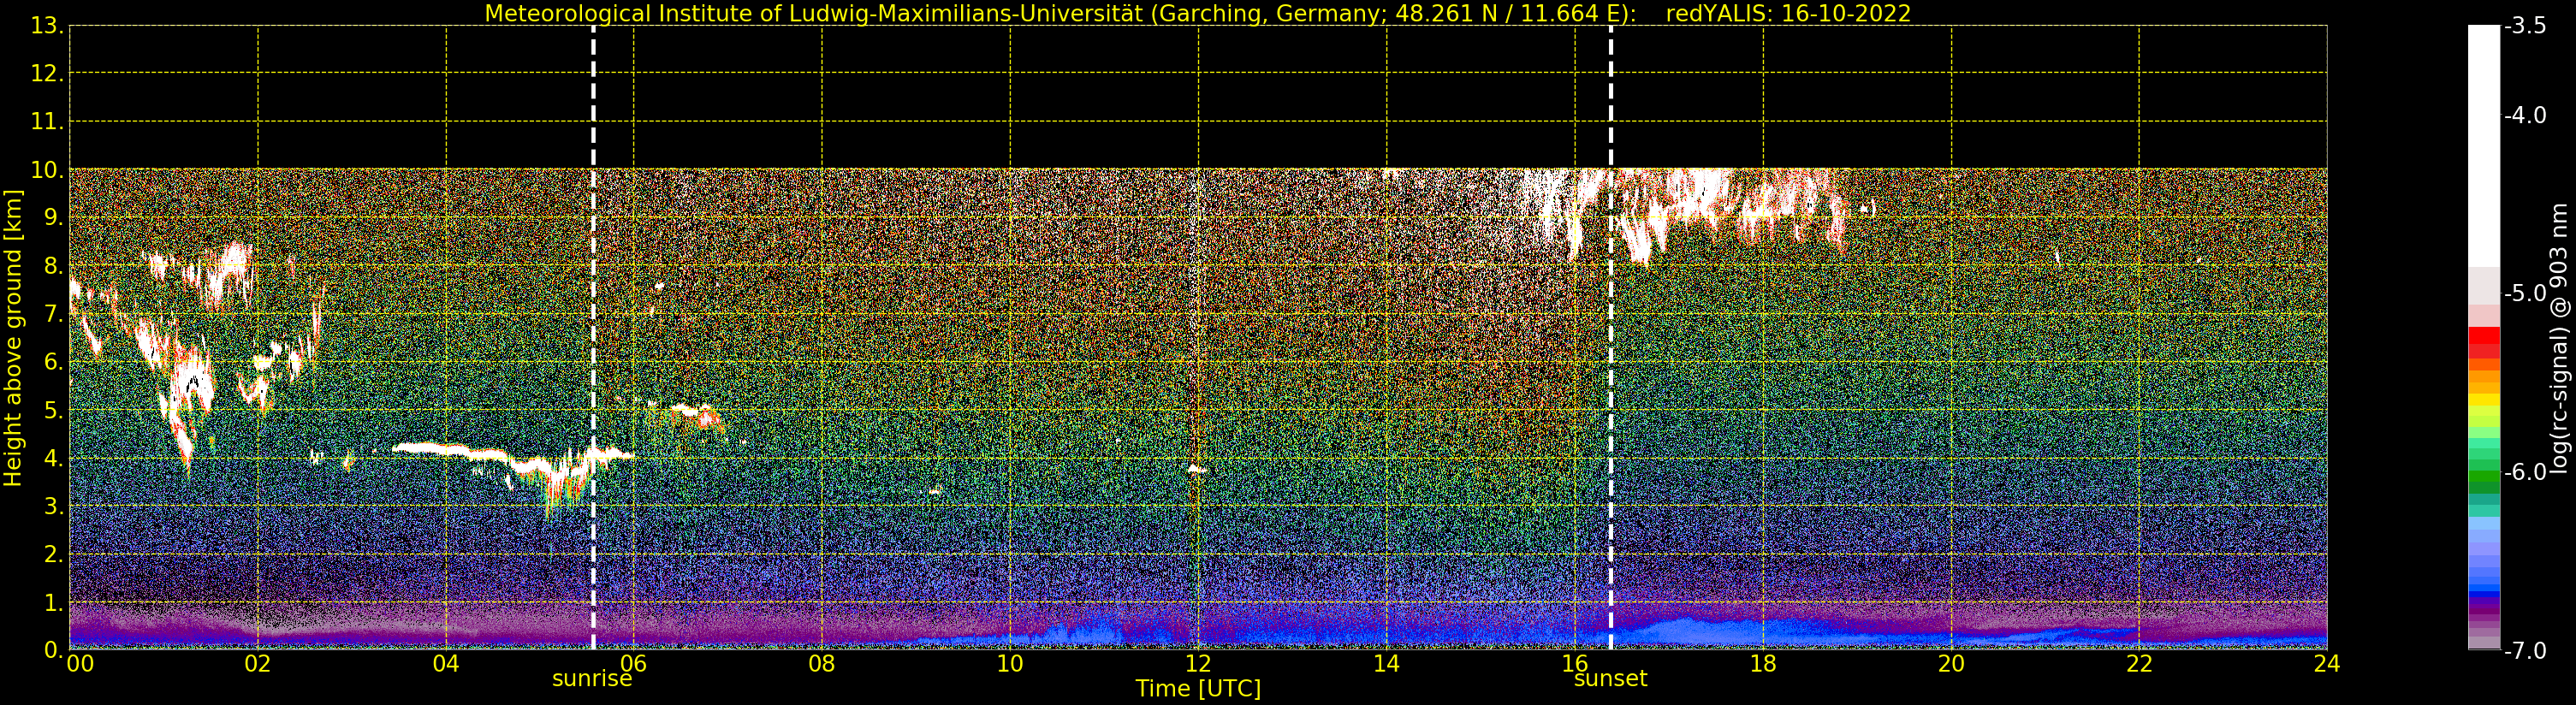
Task: Click the 'Height above ground [km]' axis label
Action: click(13, 338)
